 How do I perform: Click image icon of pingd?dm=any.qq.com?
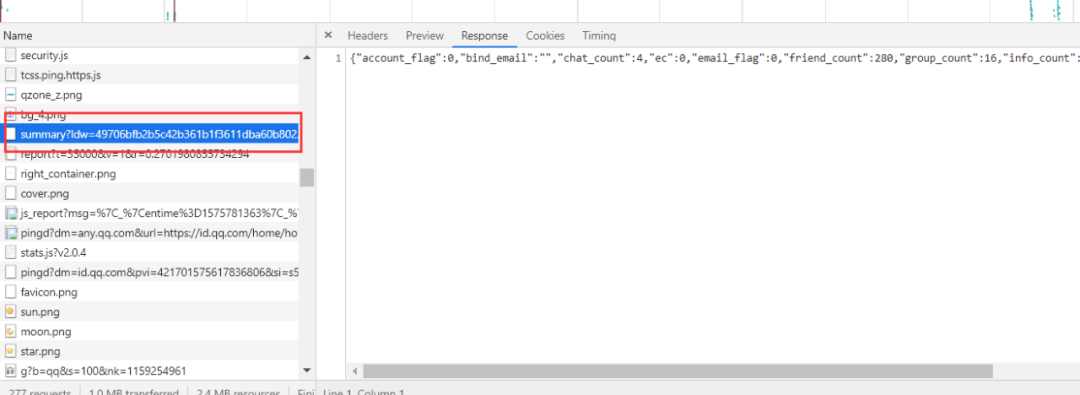10,233
